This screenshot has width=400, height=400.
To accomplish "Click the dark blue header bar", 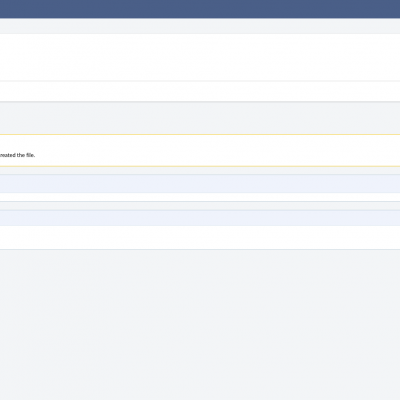I will pos(200,9).
